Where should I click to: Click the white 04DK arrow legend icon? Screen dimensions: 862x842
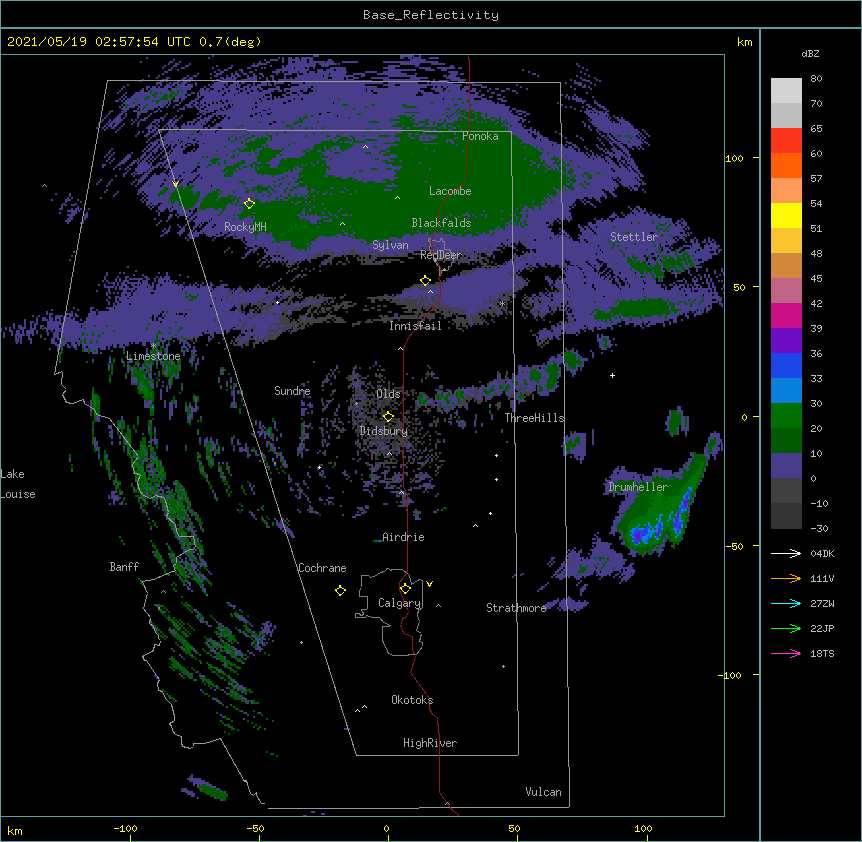pyautogui.click(x=786, y=553)
